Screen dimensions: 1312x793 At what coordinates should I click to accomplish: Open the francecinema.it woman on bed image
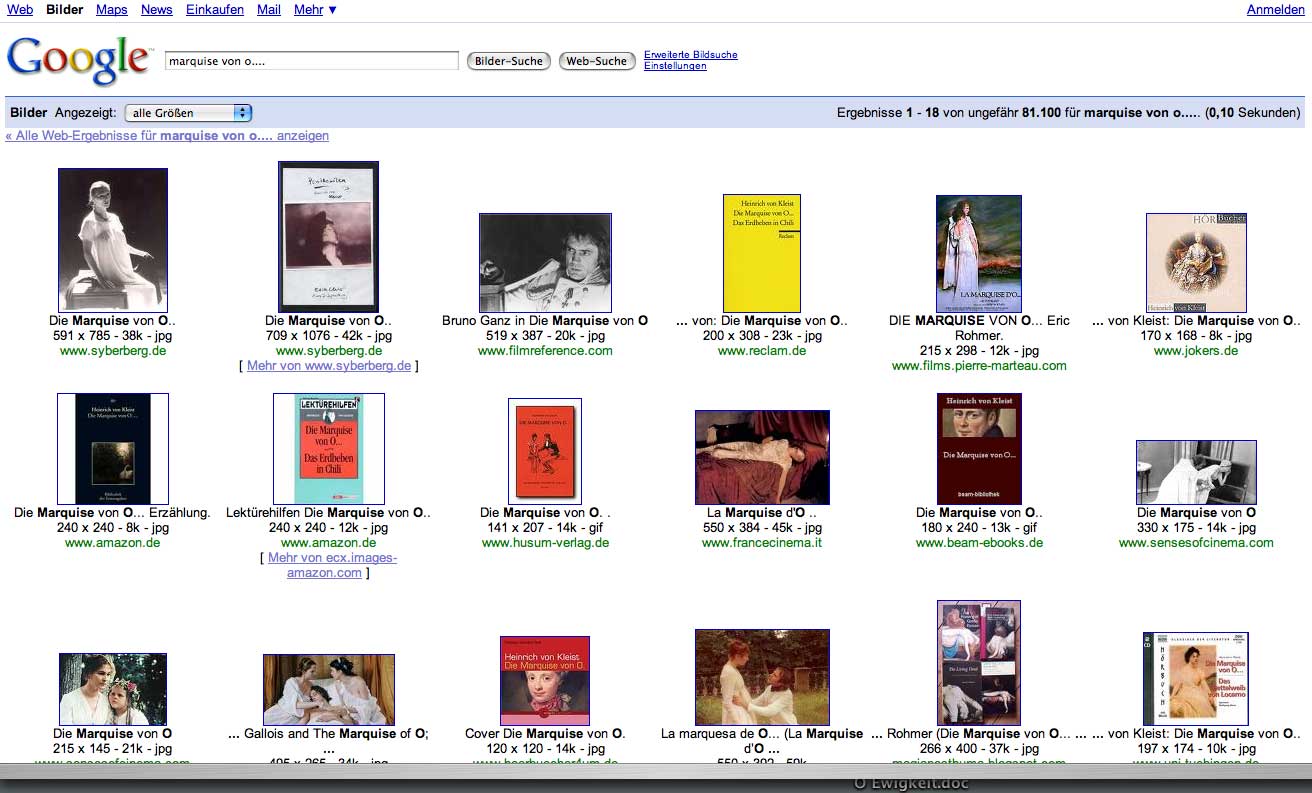pyautogui.click(x=762, y=457)
